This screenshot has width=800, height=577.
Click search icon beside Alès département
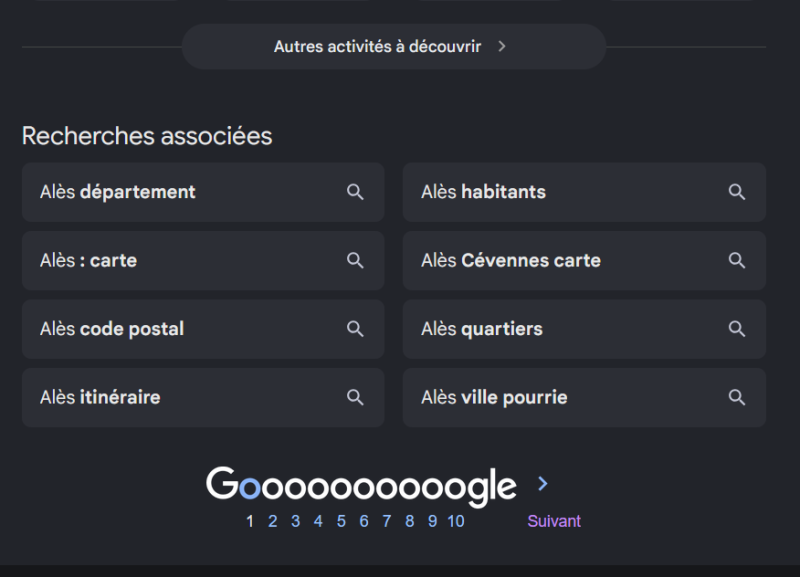pos(355,192)
